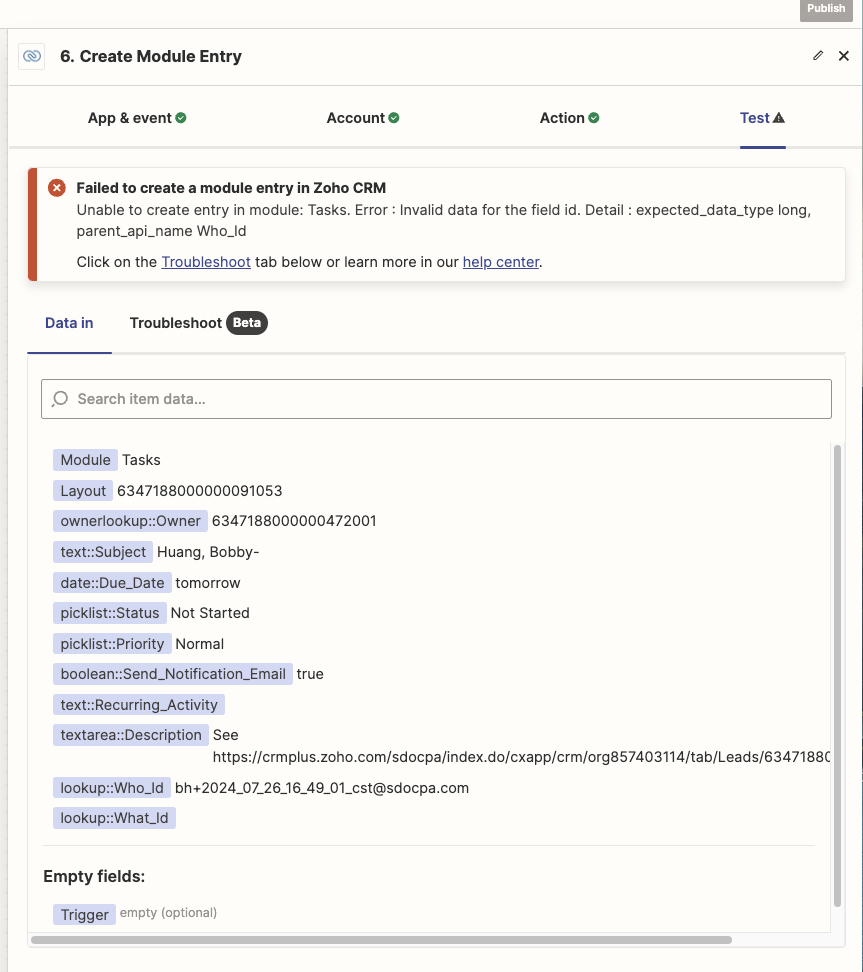The height and width of the screenshot is (972, 863).
Task: Click the text::Subject label
Action: tap(103, 552)
